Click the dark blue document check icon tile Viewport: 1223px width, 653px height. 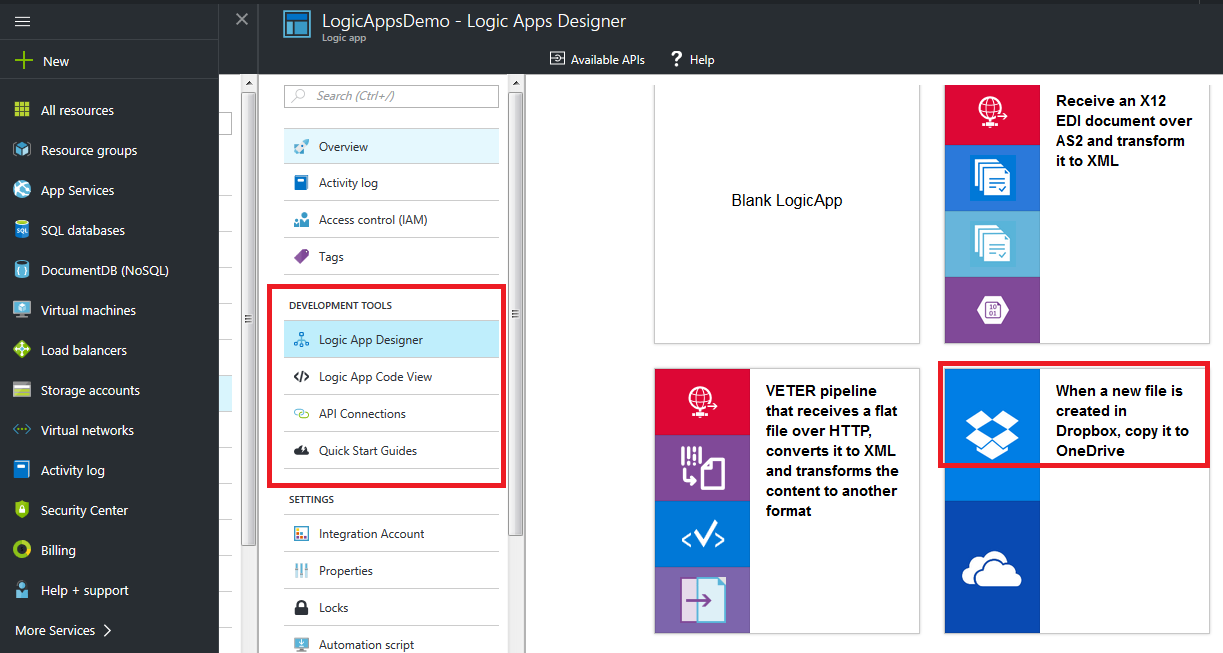tap(992, 178)
